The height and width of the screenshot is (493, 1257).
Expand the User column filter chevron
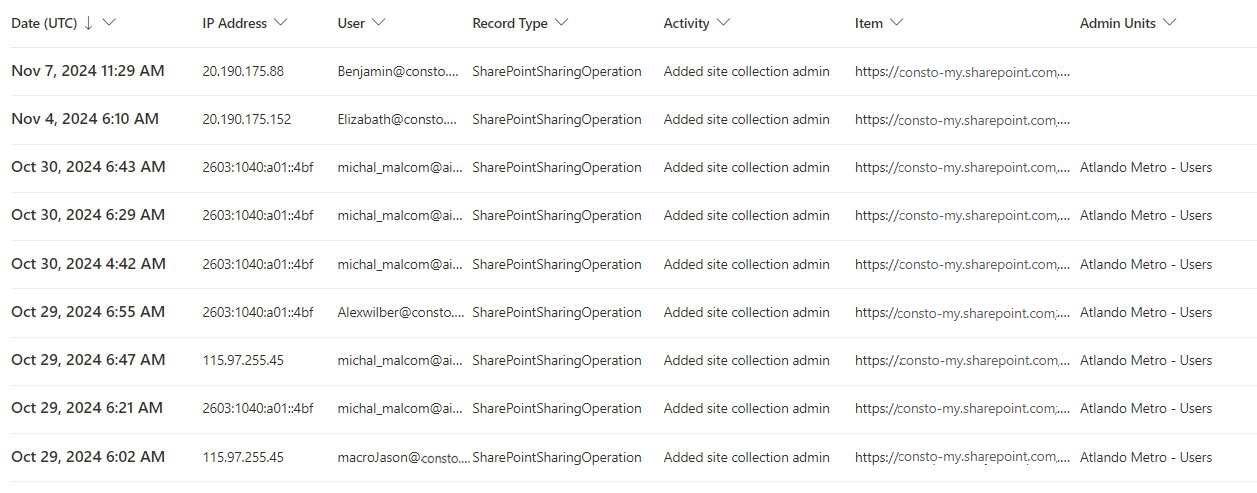pos(378,23)
